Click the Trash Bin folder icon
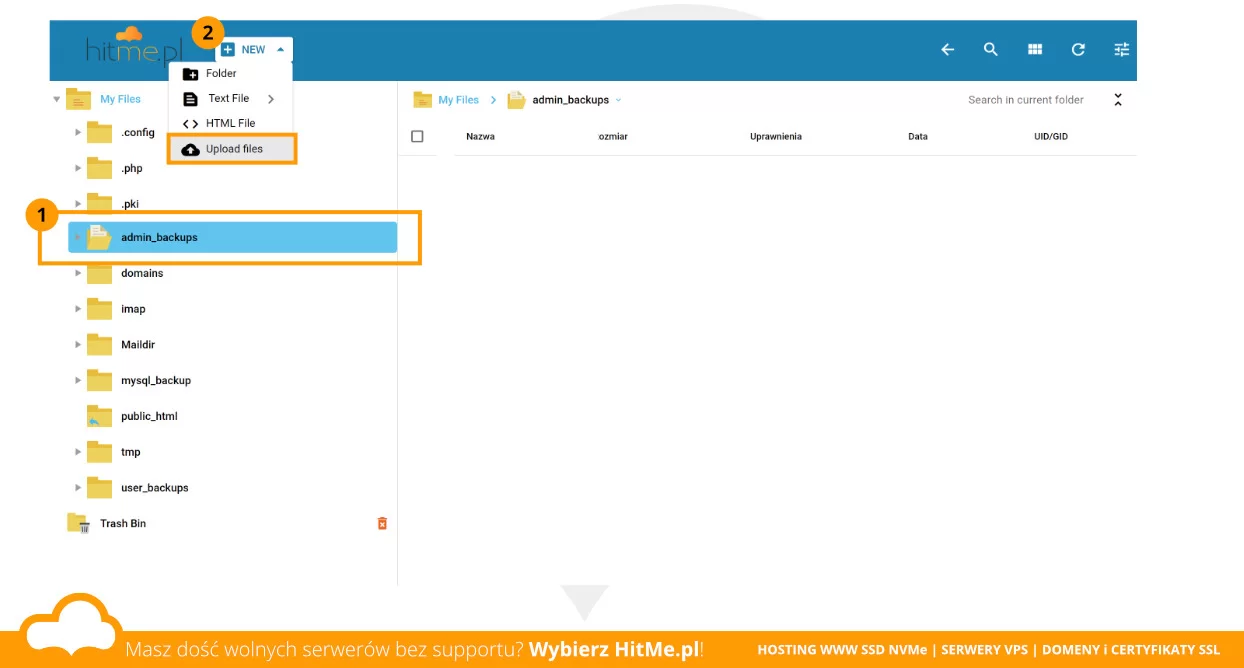Image resolution: width=1244 pixels, height=668 pixels. coord(78,523)
